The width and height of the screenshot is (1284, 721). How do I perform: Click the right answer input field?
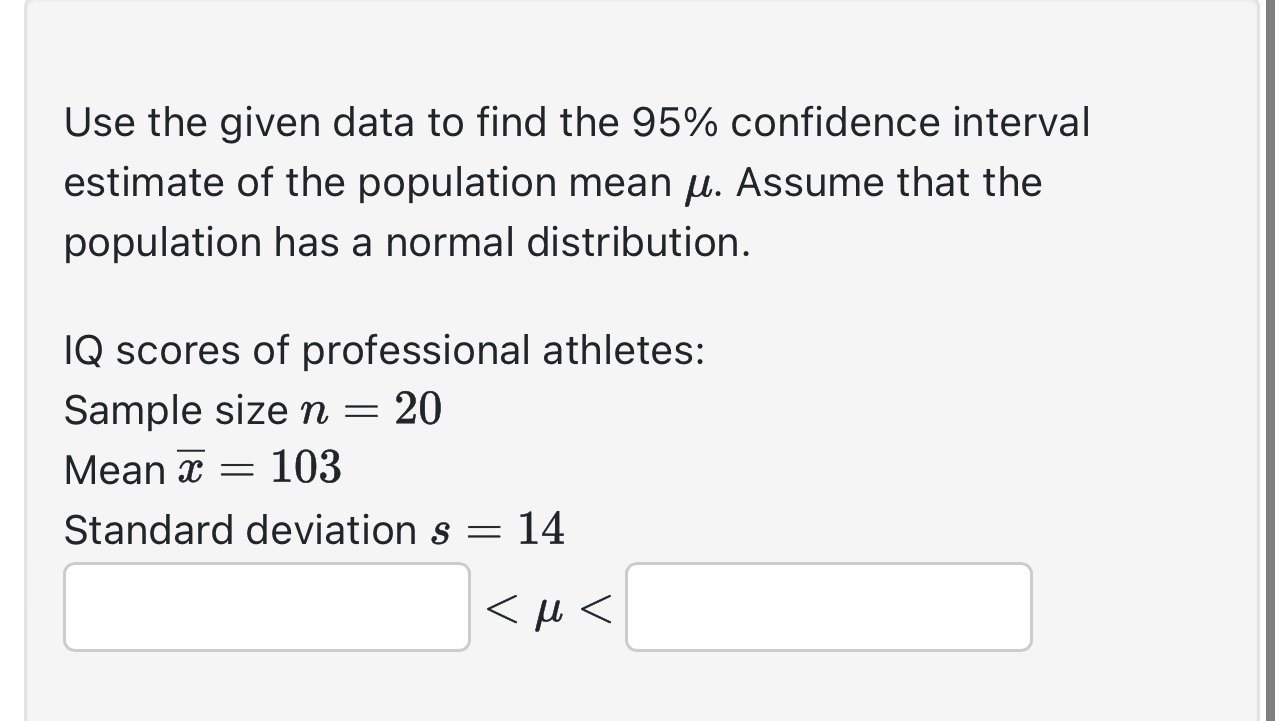[828, 606]
